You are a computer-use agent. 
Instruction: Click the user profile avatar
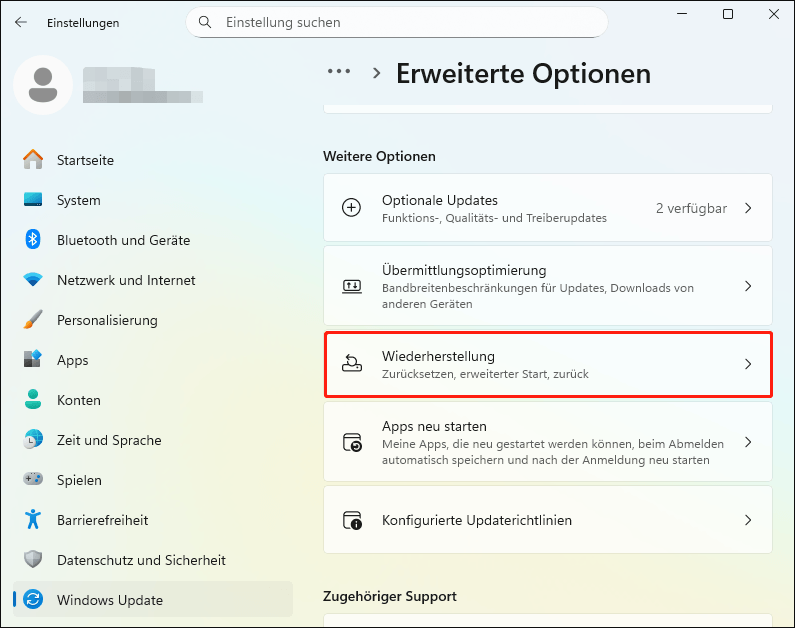click(x=43, y=85)
